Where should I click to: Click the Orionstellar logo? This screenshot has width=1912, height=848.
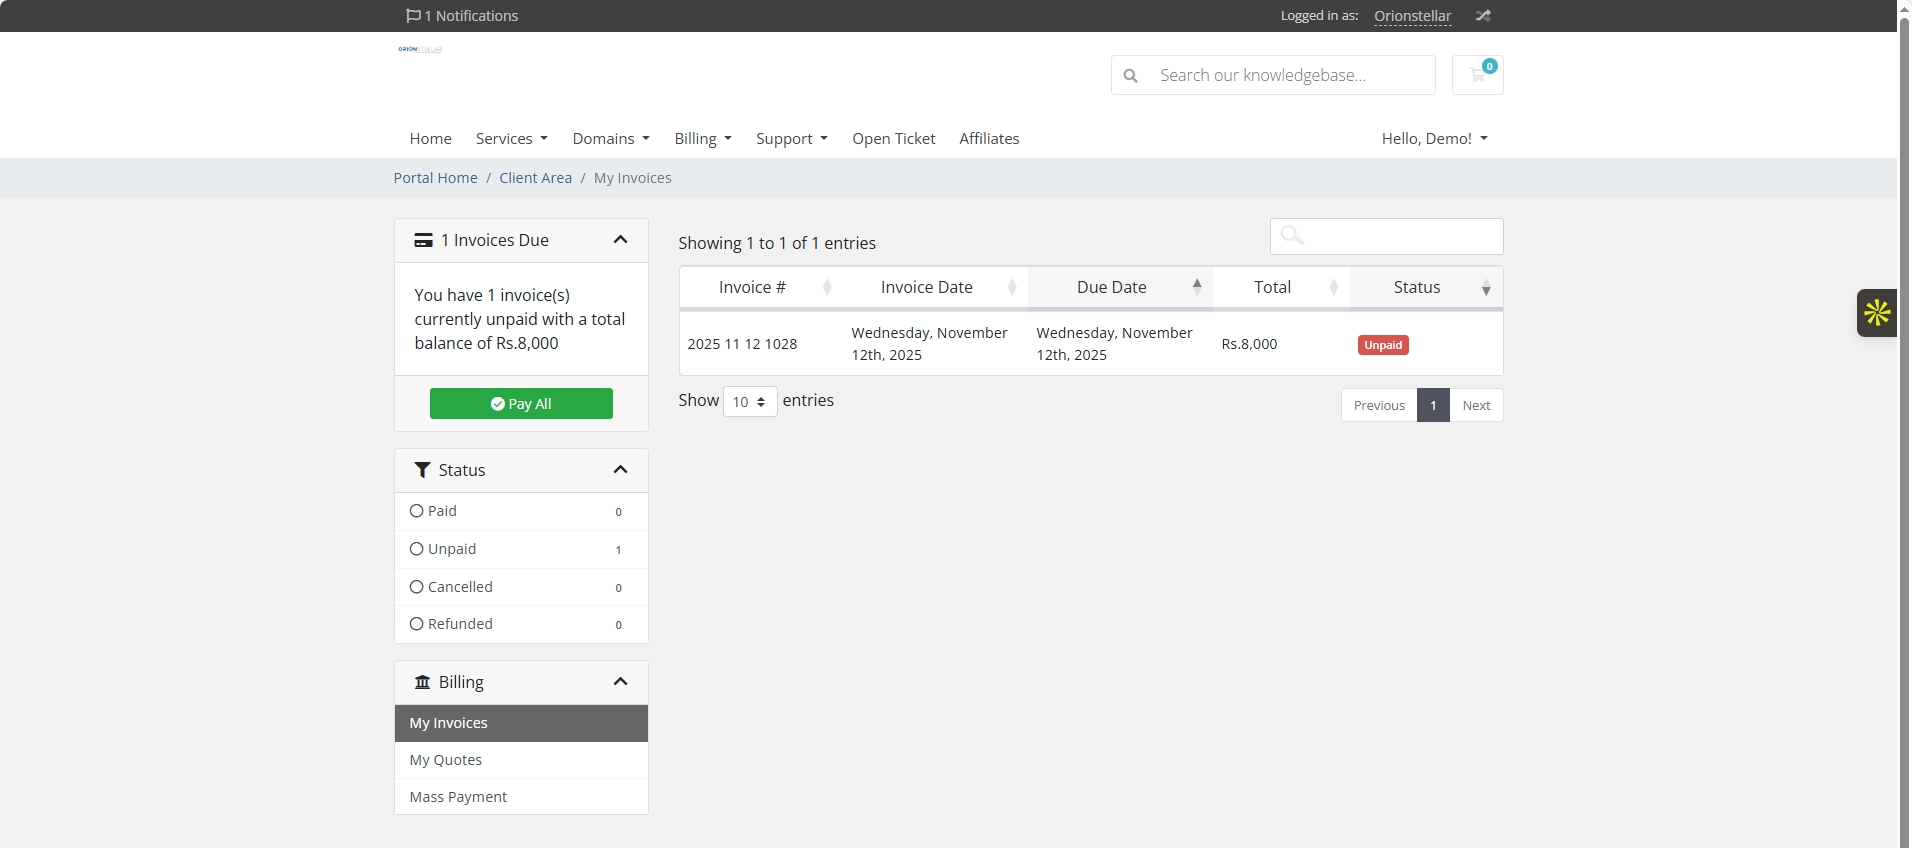click(x=420, y=49)
